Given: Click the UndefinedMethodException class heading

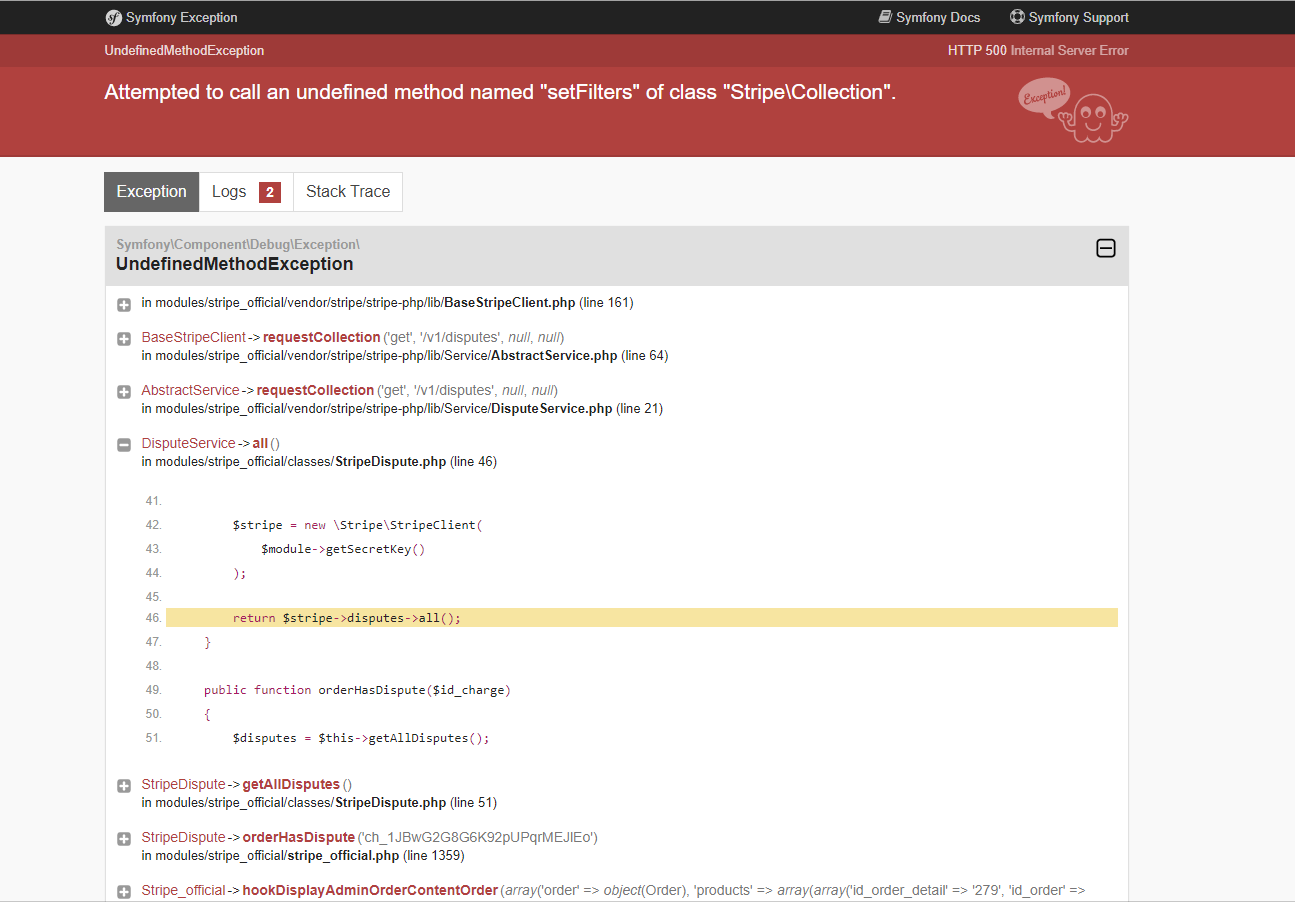Looking at the screenshot, I should coord(235,264).
